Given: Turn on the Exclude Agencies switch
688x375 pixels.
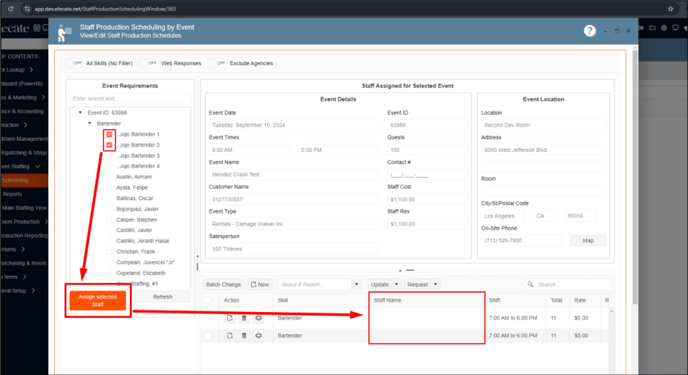Looking at the screenshot, I should (x=217, y=63).
